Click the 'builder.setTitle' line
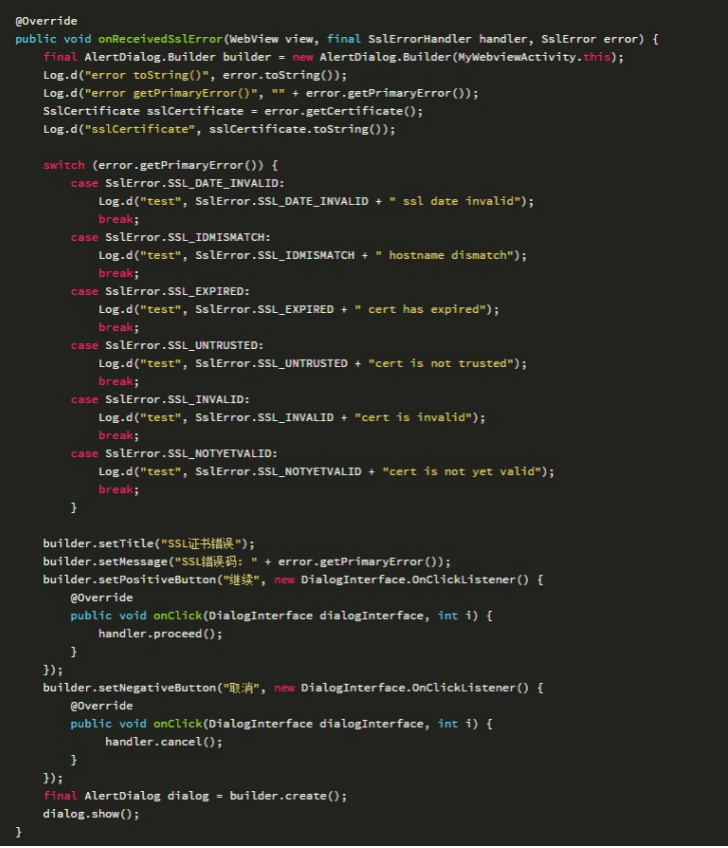Image resolution: width=728 pixels, height=848 pixels. point(149,544)
